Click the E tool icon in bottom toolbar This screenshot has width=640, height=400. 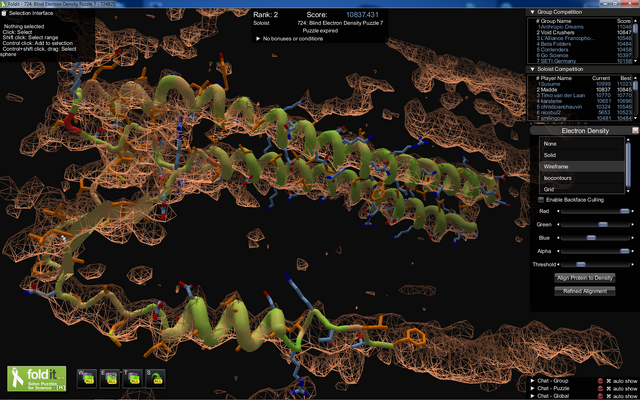110,379
